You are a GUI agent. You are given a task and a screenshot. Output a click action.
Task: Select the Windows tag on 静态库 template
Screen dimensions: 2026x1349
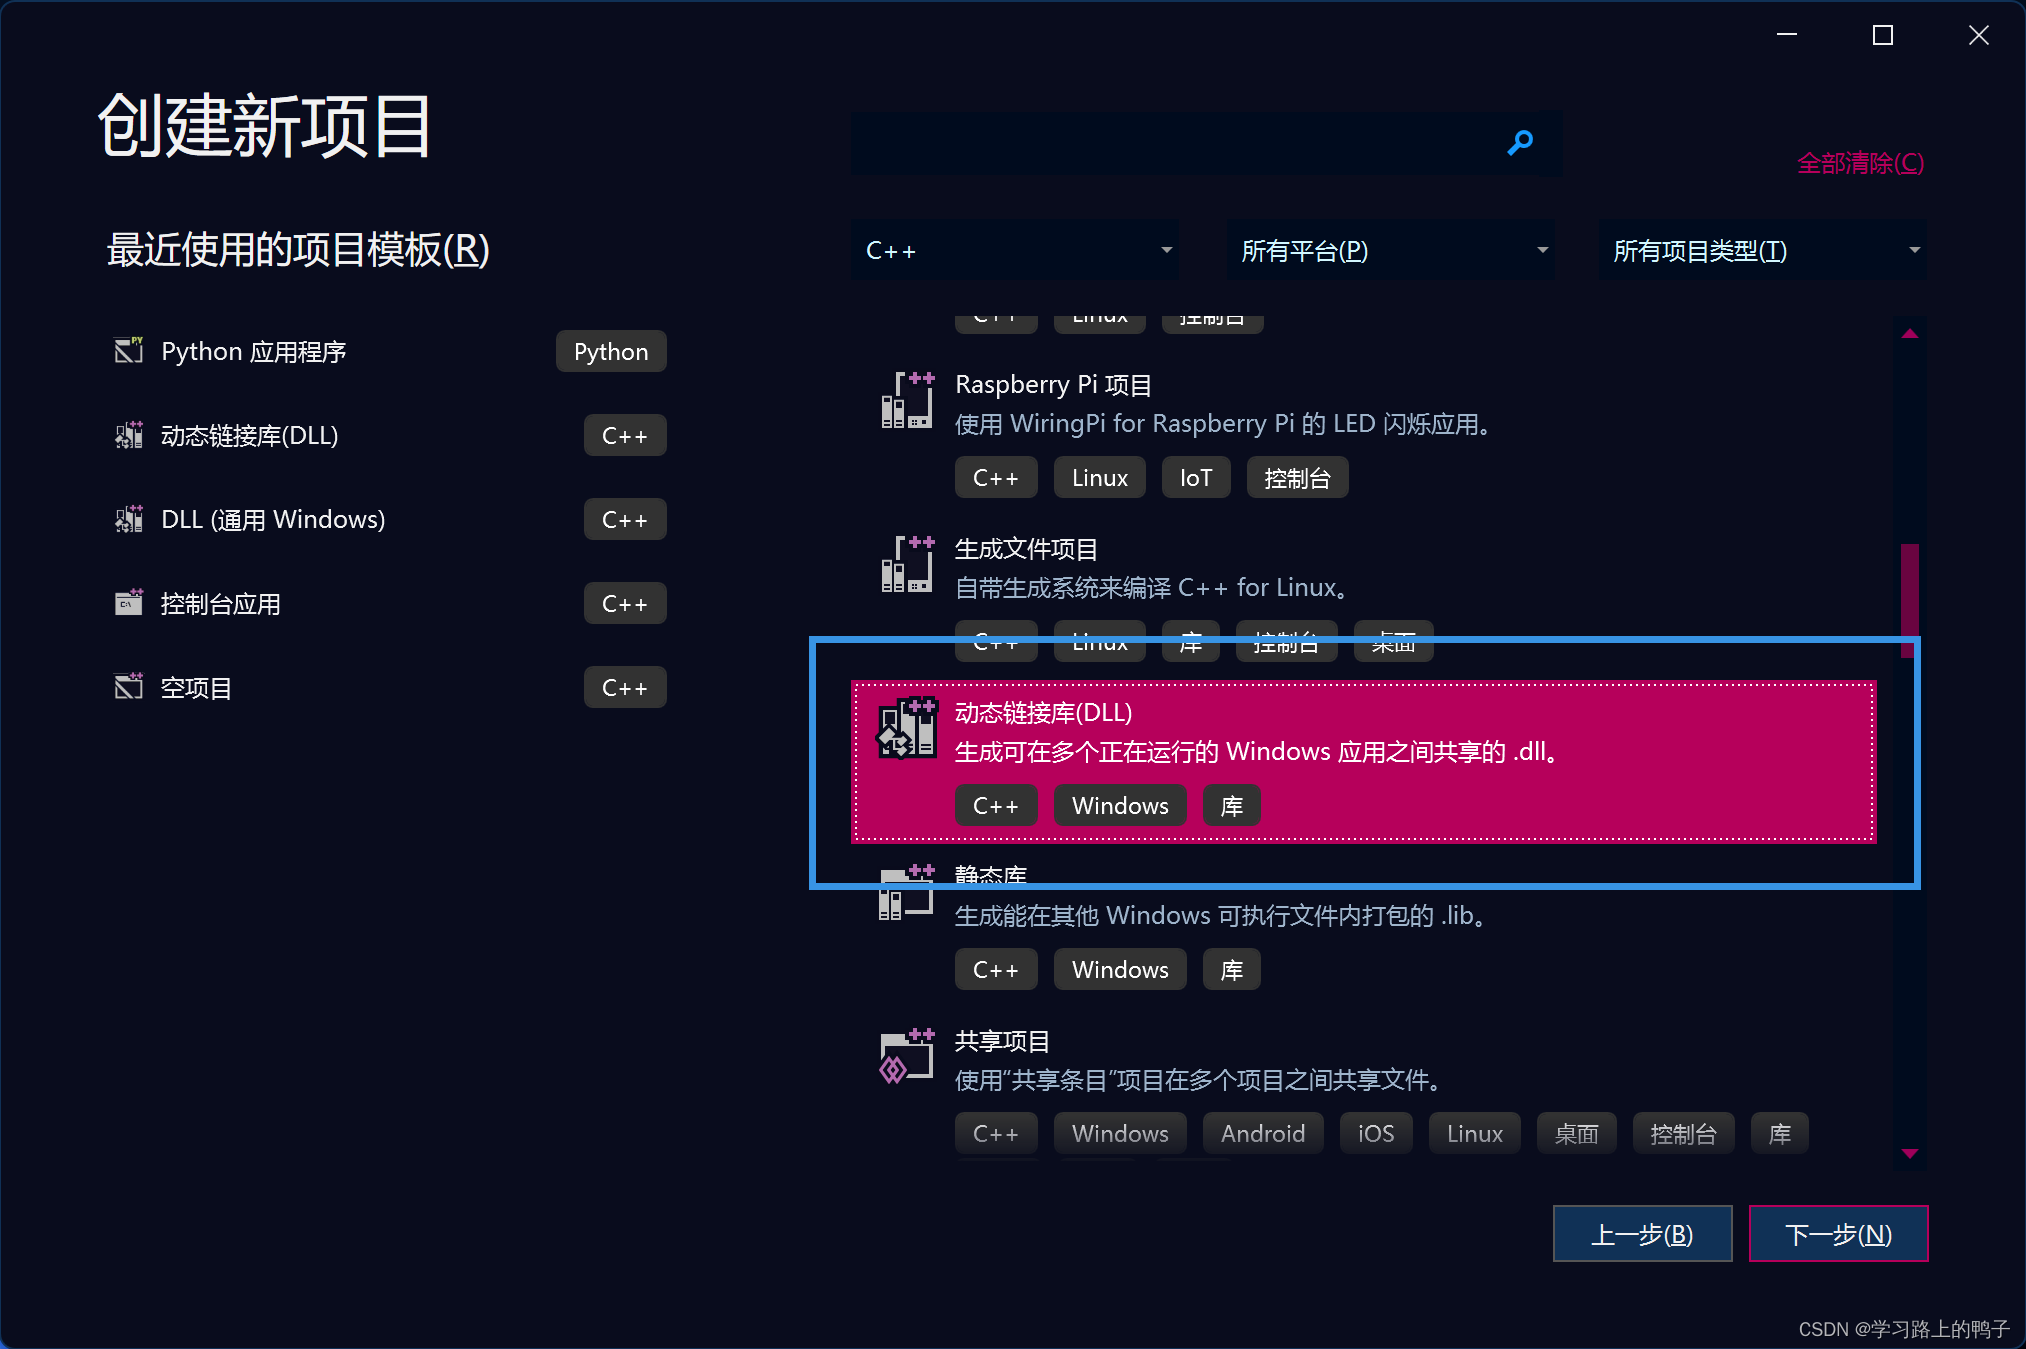pos(1119,968)
